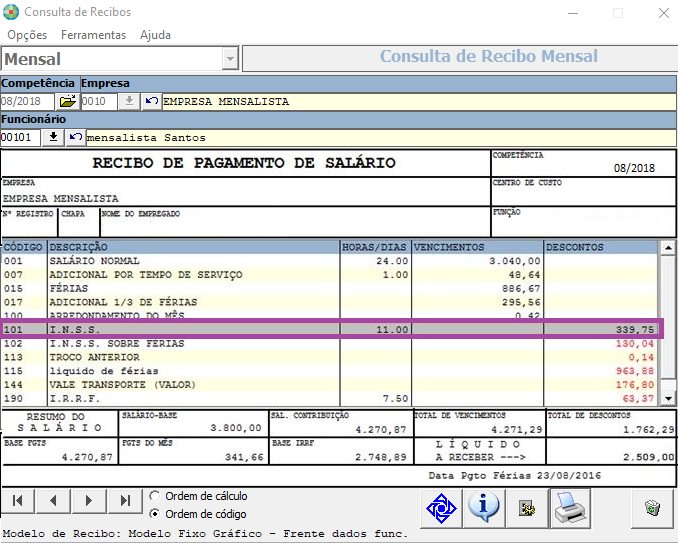This screenshot has width=678, height=543.
Task: Click the small configuration tool icon
Action: [527, 508]
